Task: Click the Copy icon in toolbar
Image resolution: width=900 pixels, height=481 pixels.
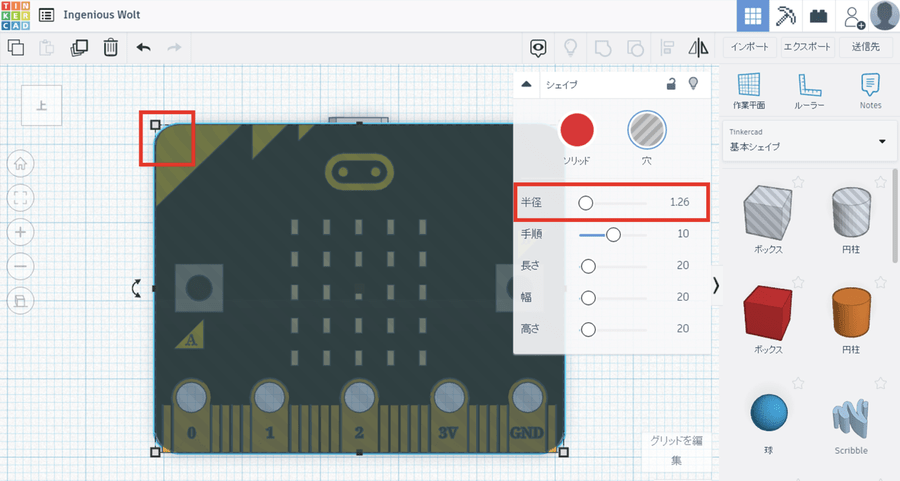Action: pyautogui.click(x=16, y=47)
